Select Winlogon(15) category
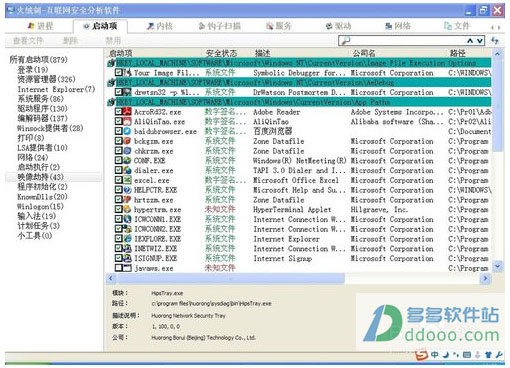This screenshot has height=368, width=510. [x=40, y=206]
